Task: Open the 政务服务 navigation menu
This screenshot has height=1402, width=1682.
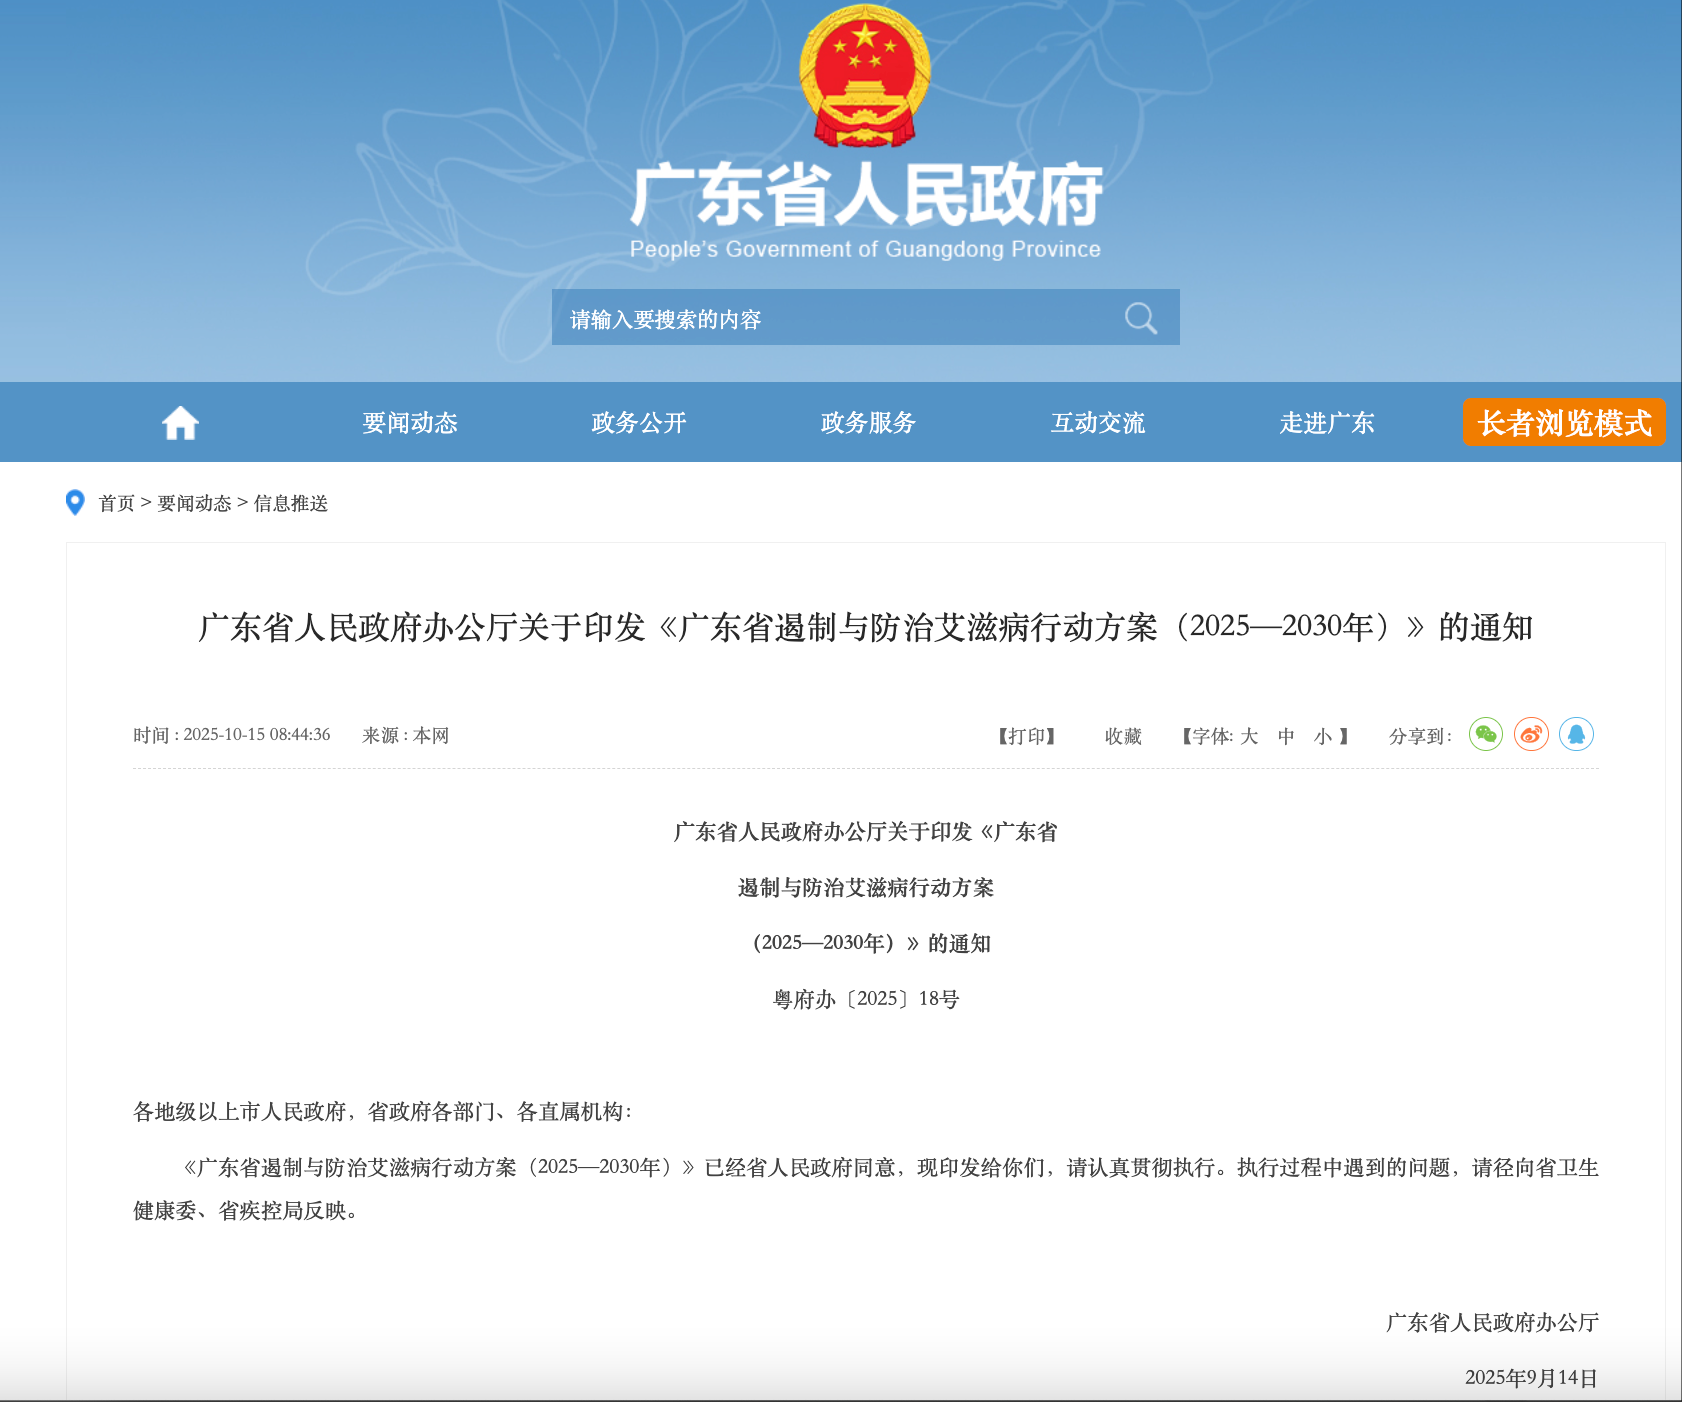Action: point(868,423)
